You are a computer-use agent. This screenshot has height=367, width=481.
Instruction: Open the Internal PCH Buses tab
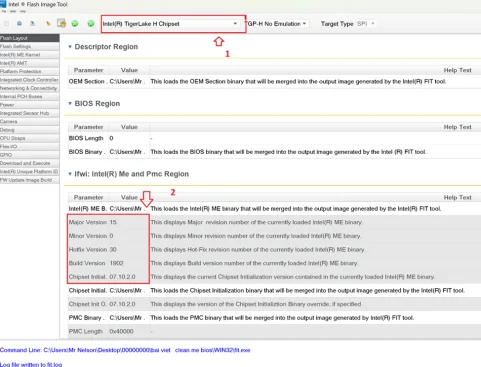[30, 96]
